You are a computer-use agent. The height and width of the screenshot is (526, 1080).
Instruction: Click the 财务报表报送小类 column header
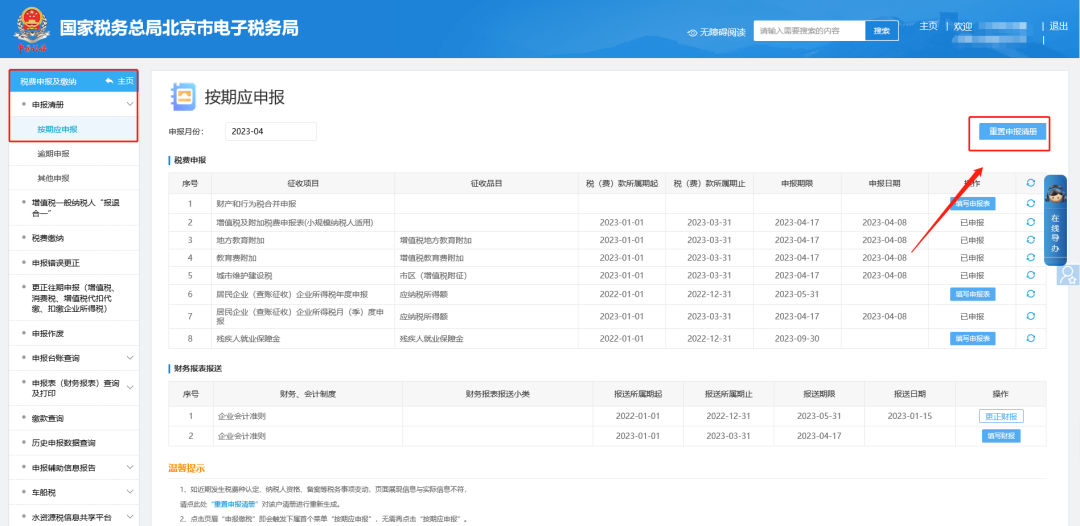pyautogui.click(x=497, y=394)
